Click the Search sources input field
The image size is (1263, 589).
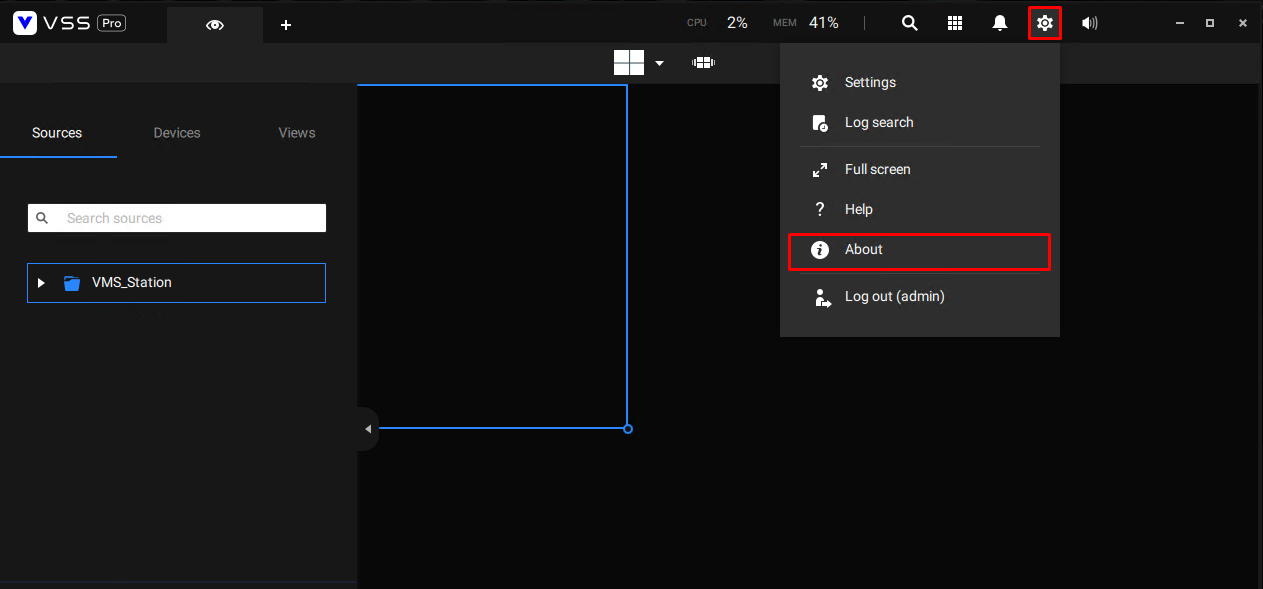click(x=176, y=217)
